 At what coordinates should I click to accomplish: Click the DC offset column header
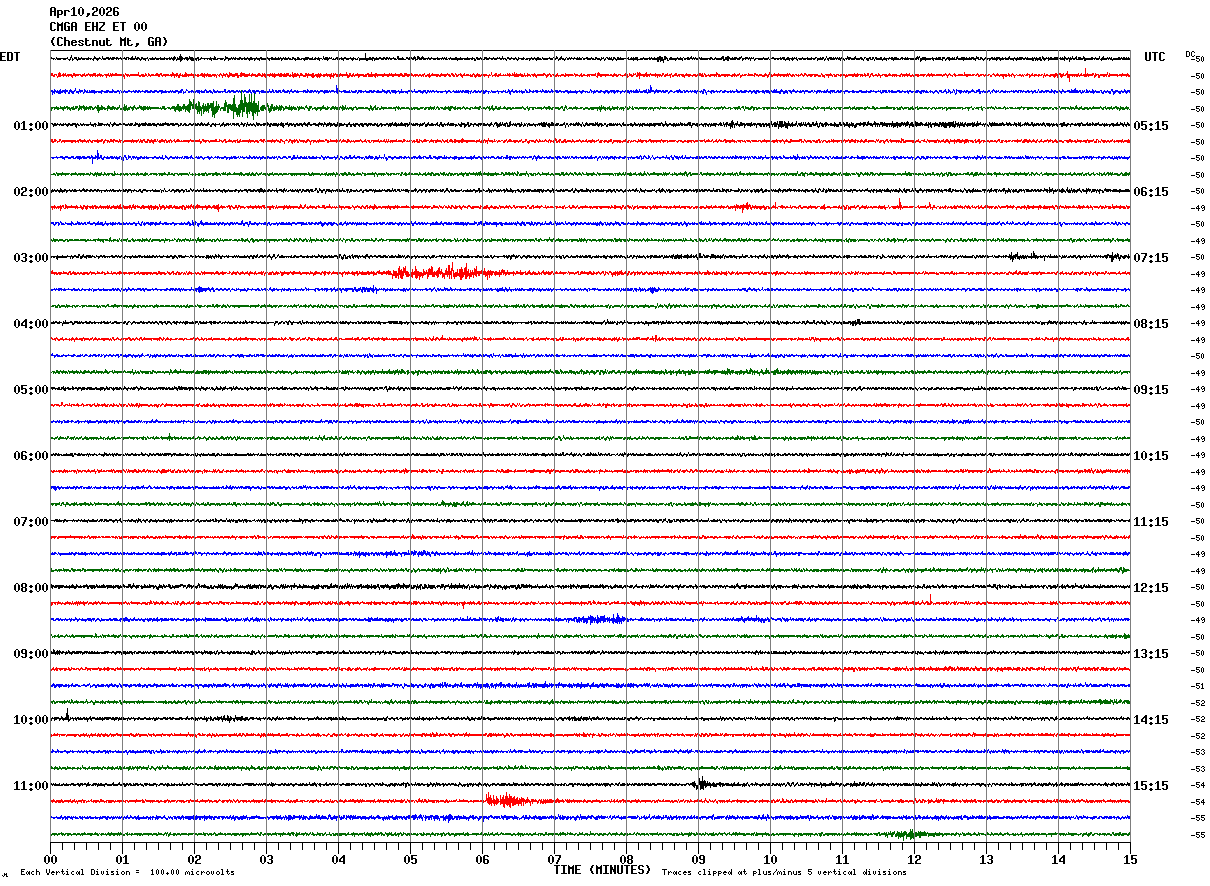coord(1190,53)
